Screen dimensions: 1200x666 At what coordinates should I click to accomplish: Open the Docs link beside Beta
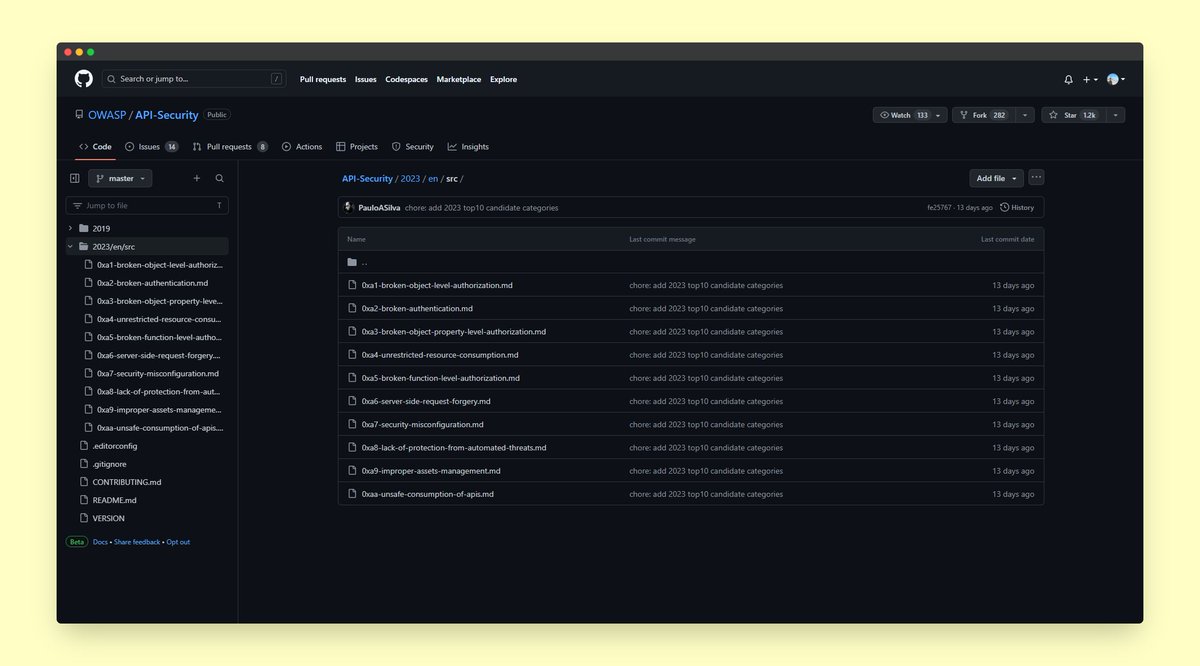pyautogui.click(x=100, y=542)
